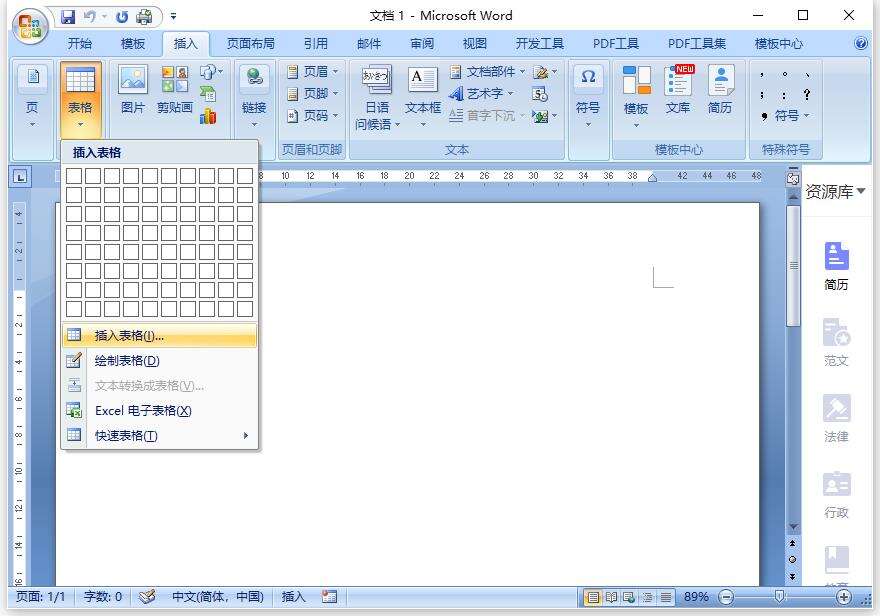Insert an Excel 电子表格 spreadsheet
Viewport: 880px width, 616px height.
pyautogui.click(x=159, y=411)
